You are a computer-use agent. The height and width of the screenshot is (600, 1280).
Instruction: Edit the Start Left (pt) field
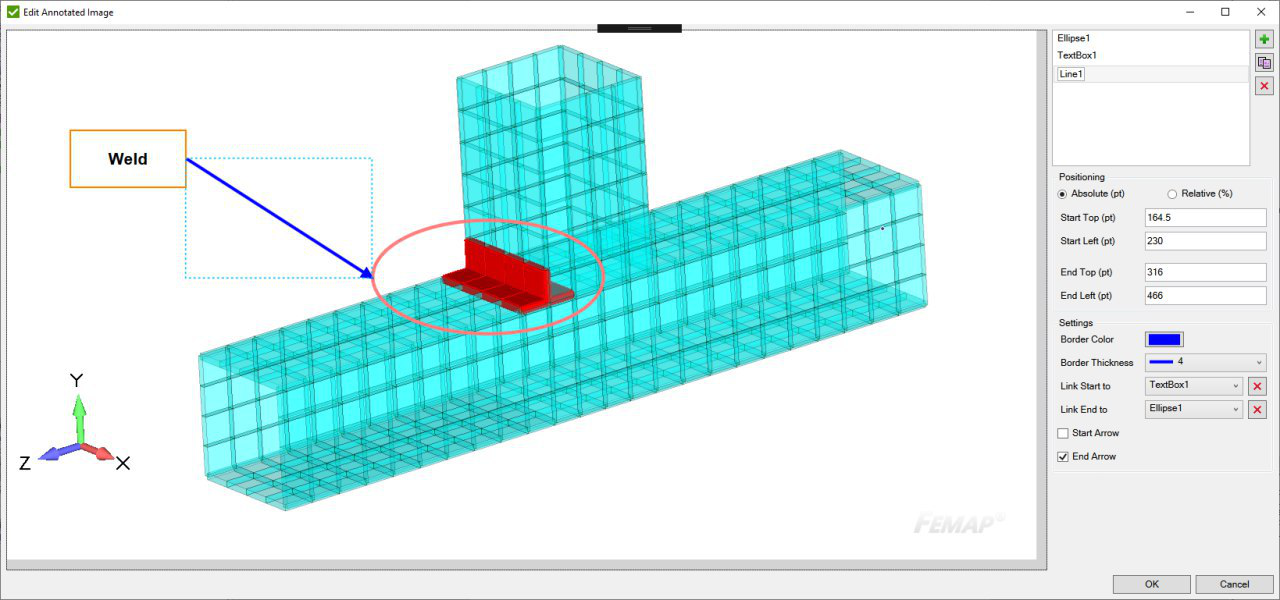[1205, 241]
